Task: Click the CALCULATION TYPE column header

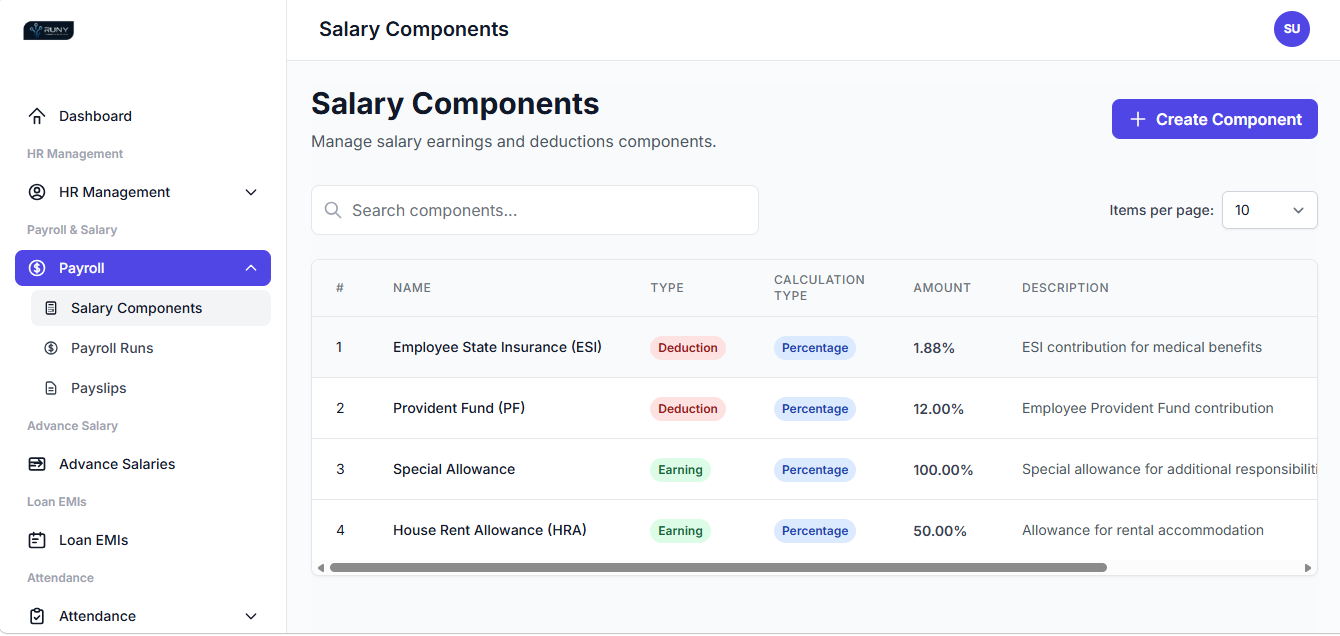Action: click(x=819, y=288)
